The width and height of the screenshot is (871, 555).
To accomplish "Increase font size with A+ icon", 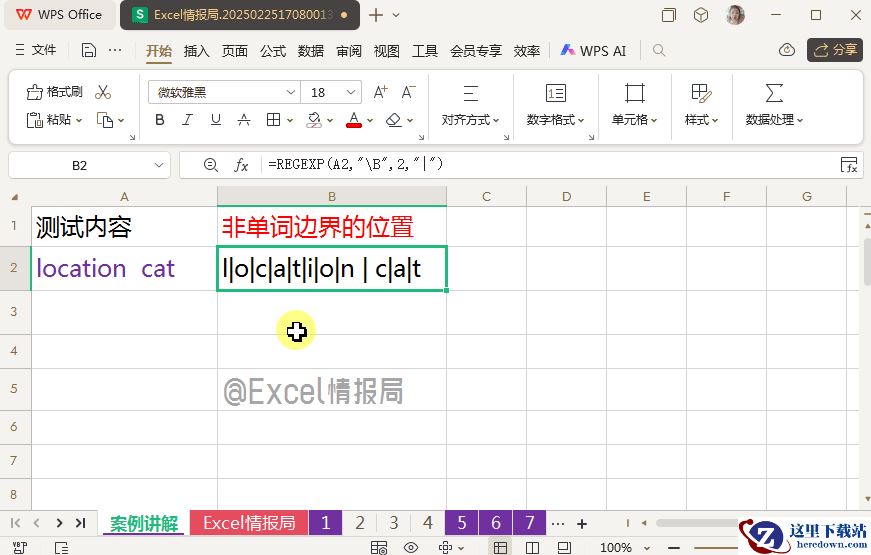I will coord(381,92).
